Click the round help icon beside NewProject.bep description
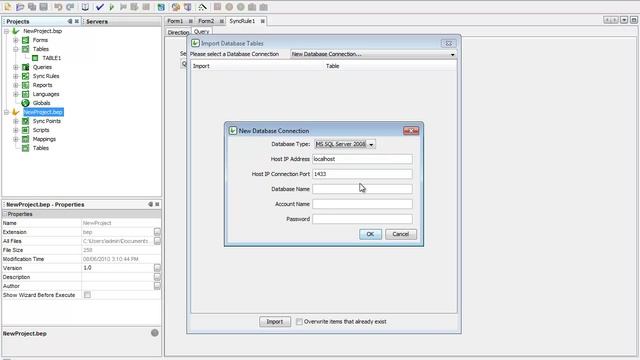The width and height of the screenshot is (640, 360). (x=155, y=333)
